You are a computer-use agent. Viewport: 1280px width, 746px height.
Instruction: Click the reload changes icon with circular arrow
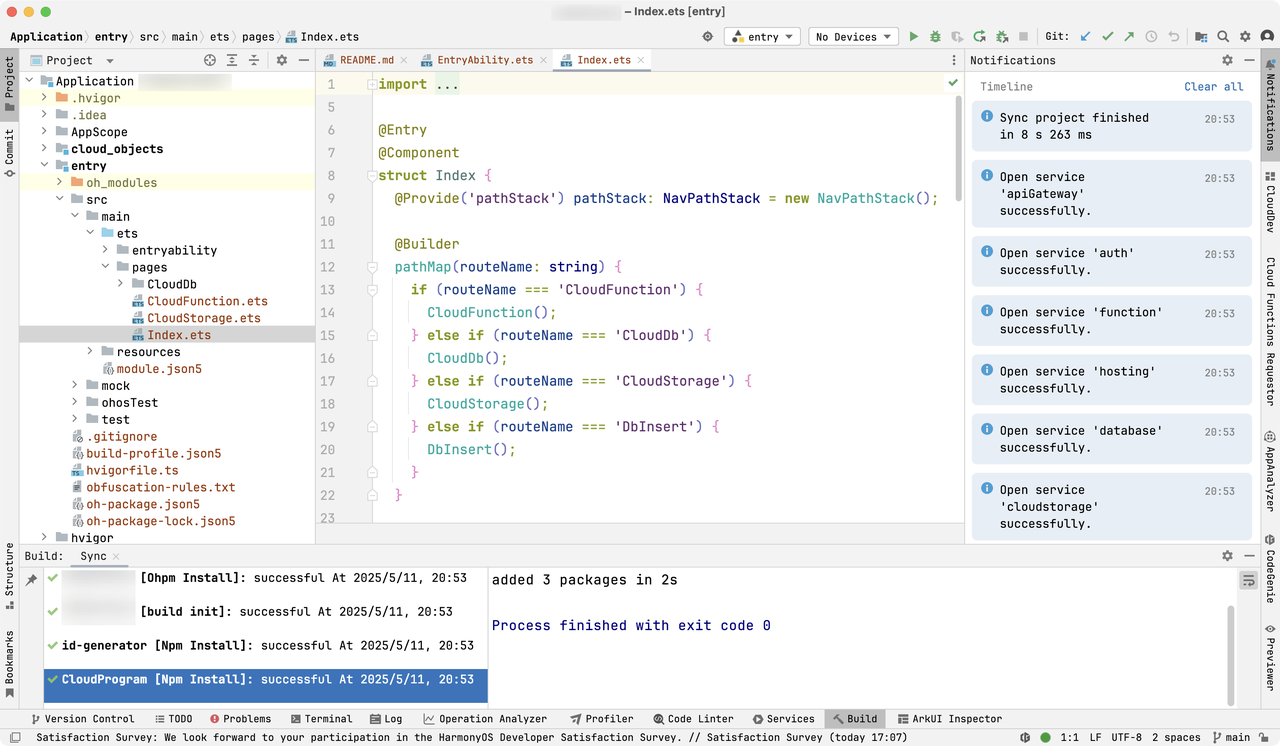click(979, 37)
